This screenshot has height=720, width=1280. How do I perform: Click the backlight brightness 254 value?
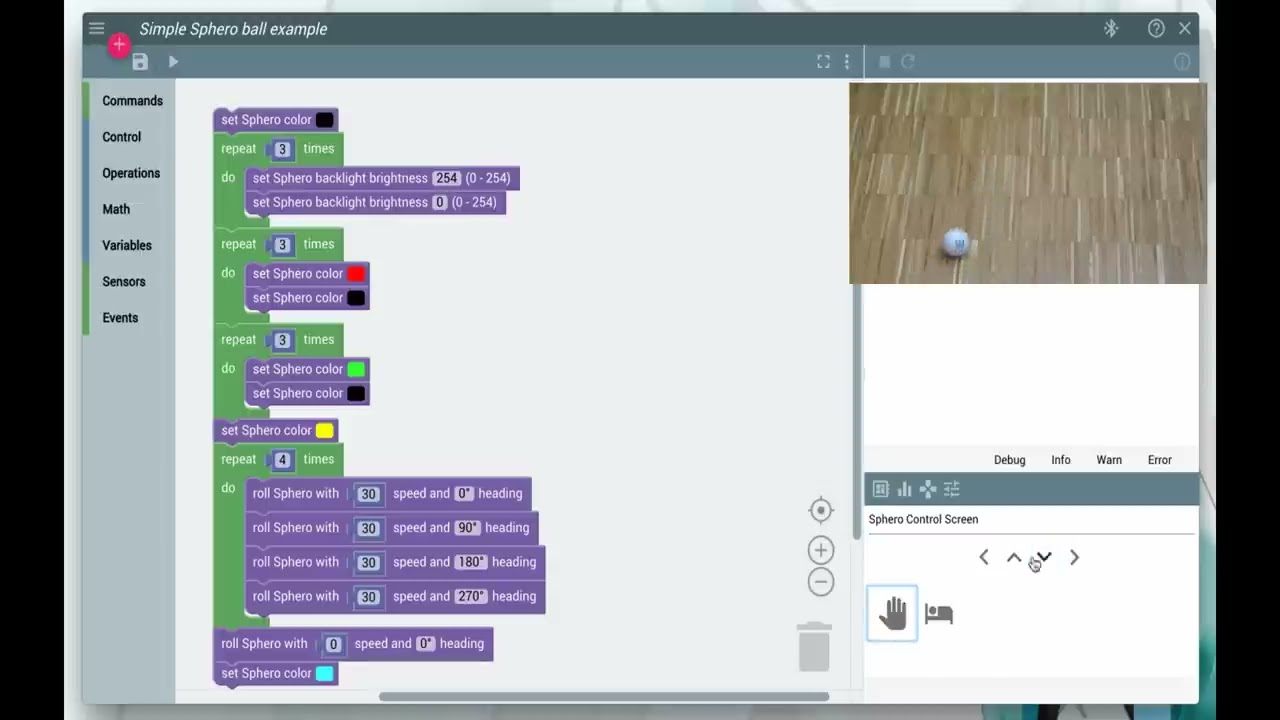point(446,178)
